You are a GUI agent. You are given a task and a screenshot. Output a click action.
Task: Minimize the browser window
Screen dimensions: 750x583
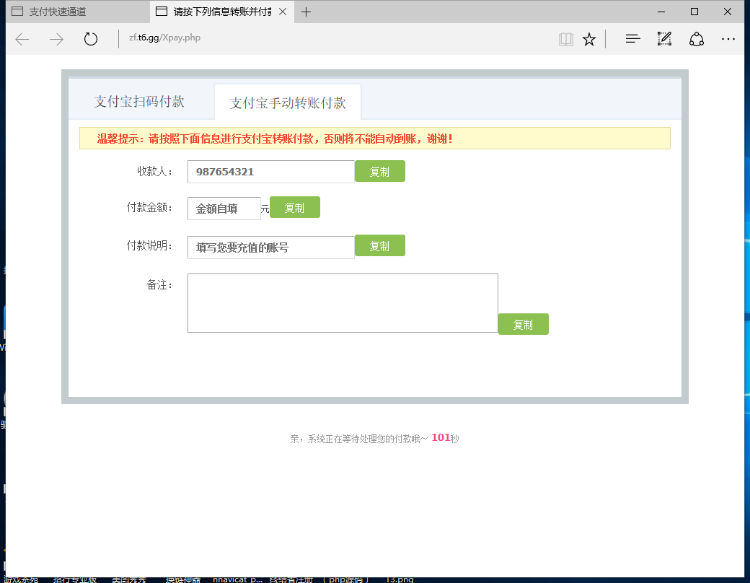pos(662,11)
